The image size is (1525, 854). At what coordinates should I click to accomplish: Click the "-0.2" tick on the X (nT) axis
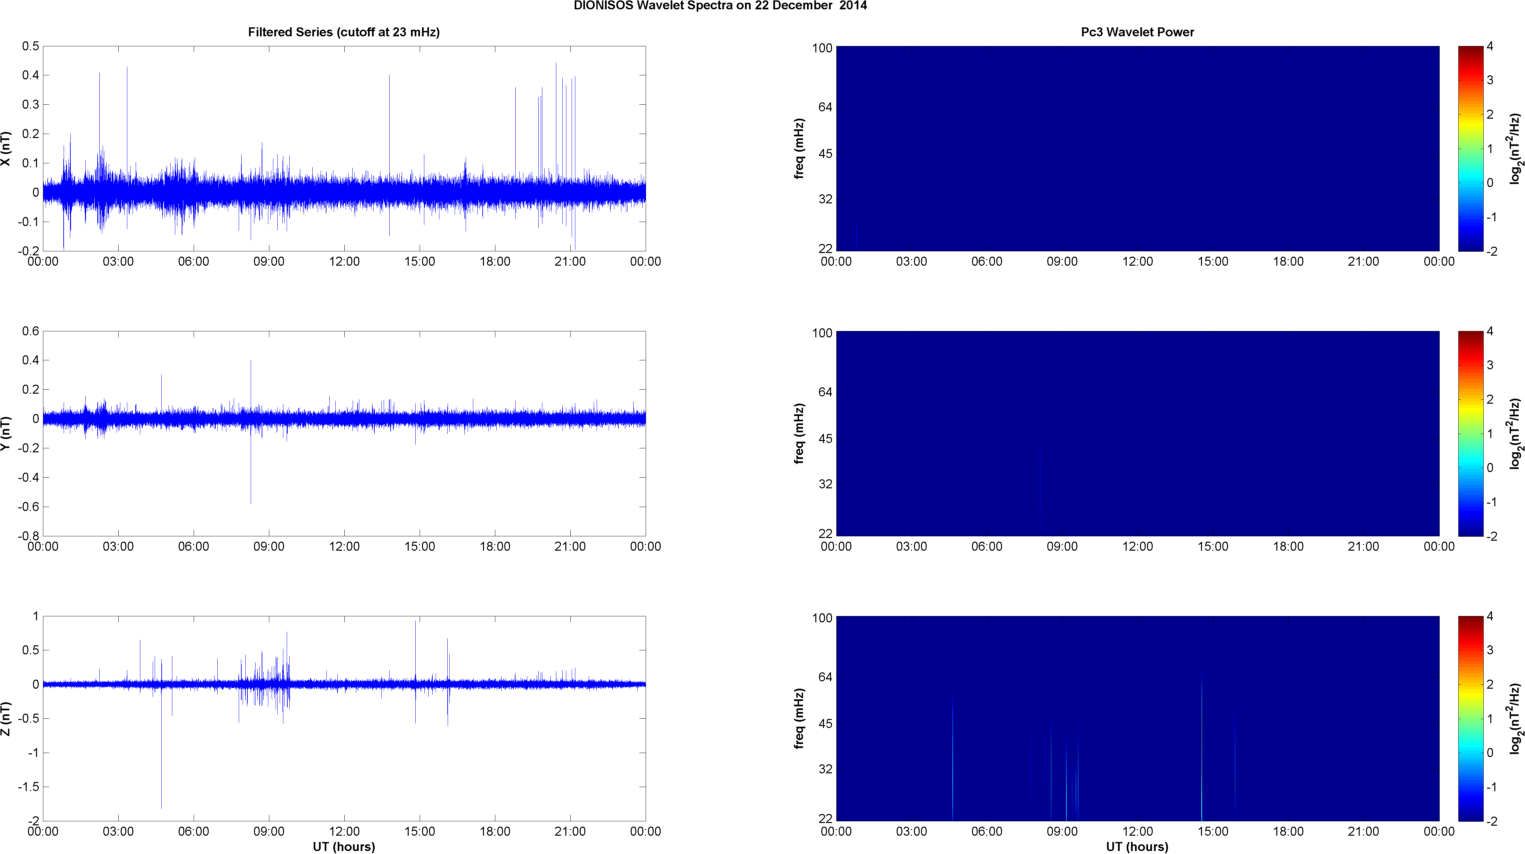(x=28, y=251)
